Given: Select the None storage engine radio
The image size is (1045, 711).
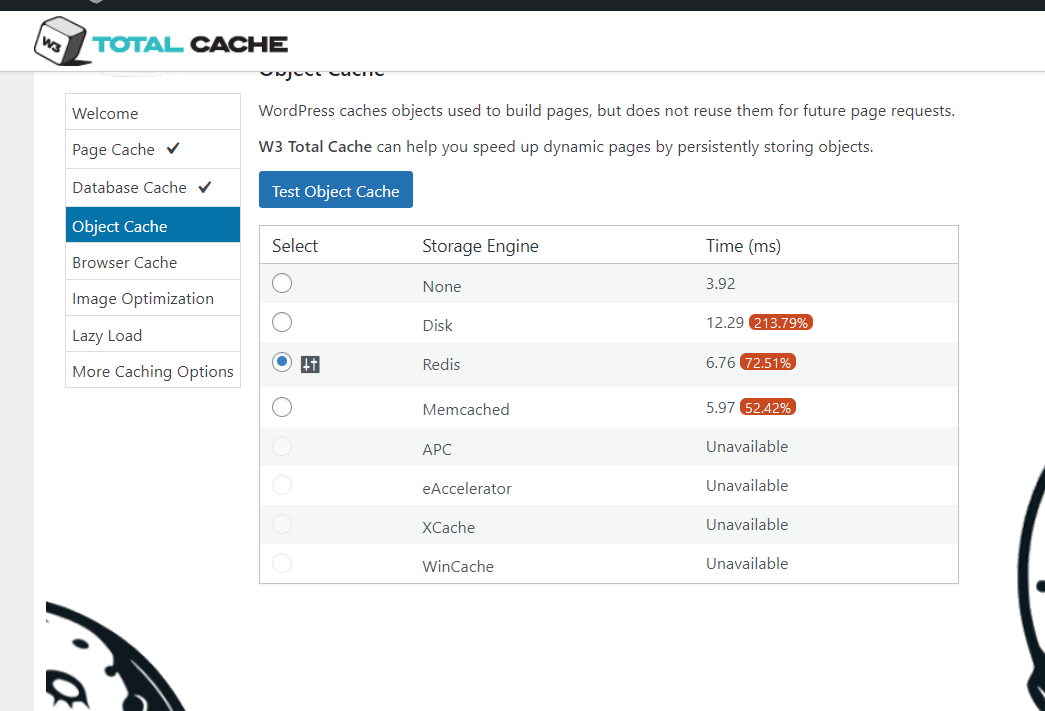Looking at the screenshot, I should pyautogui.click(x=282, y=283).
